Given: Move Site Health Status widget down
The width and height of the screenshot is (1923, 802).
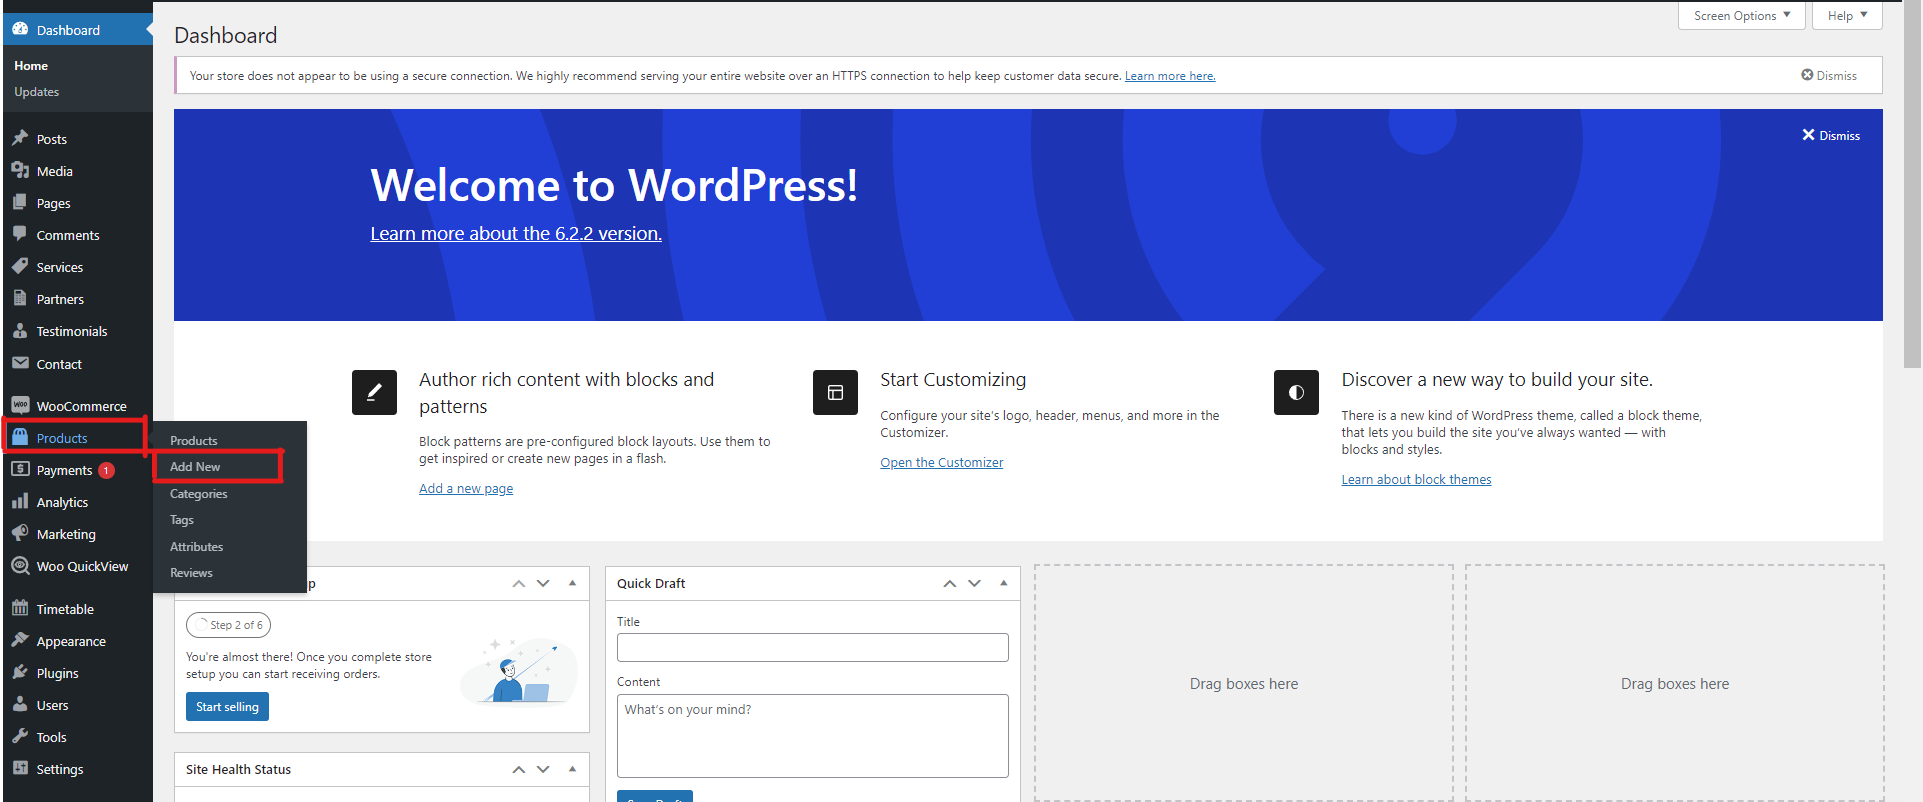Looking at the screenshot, I should [543, 769].
